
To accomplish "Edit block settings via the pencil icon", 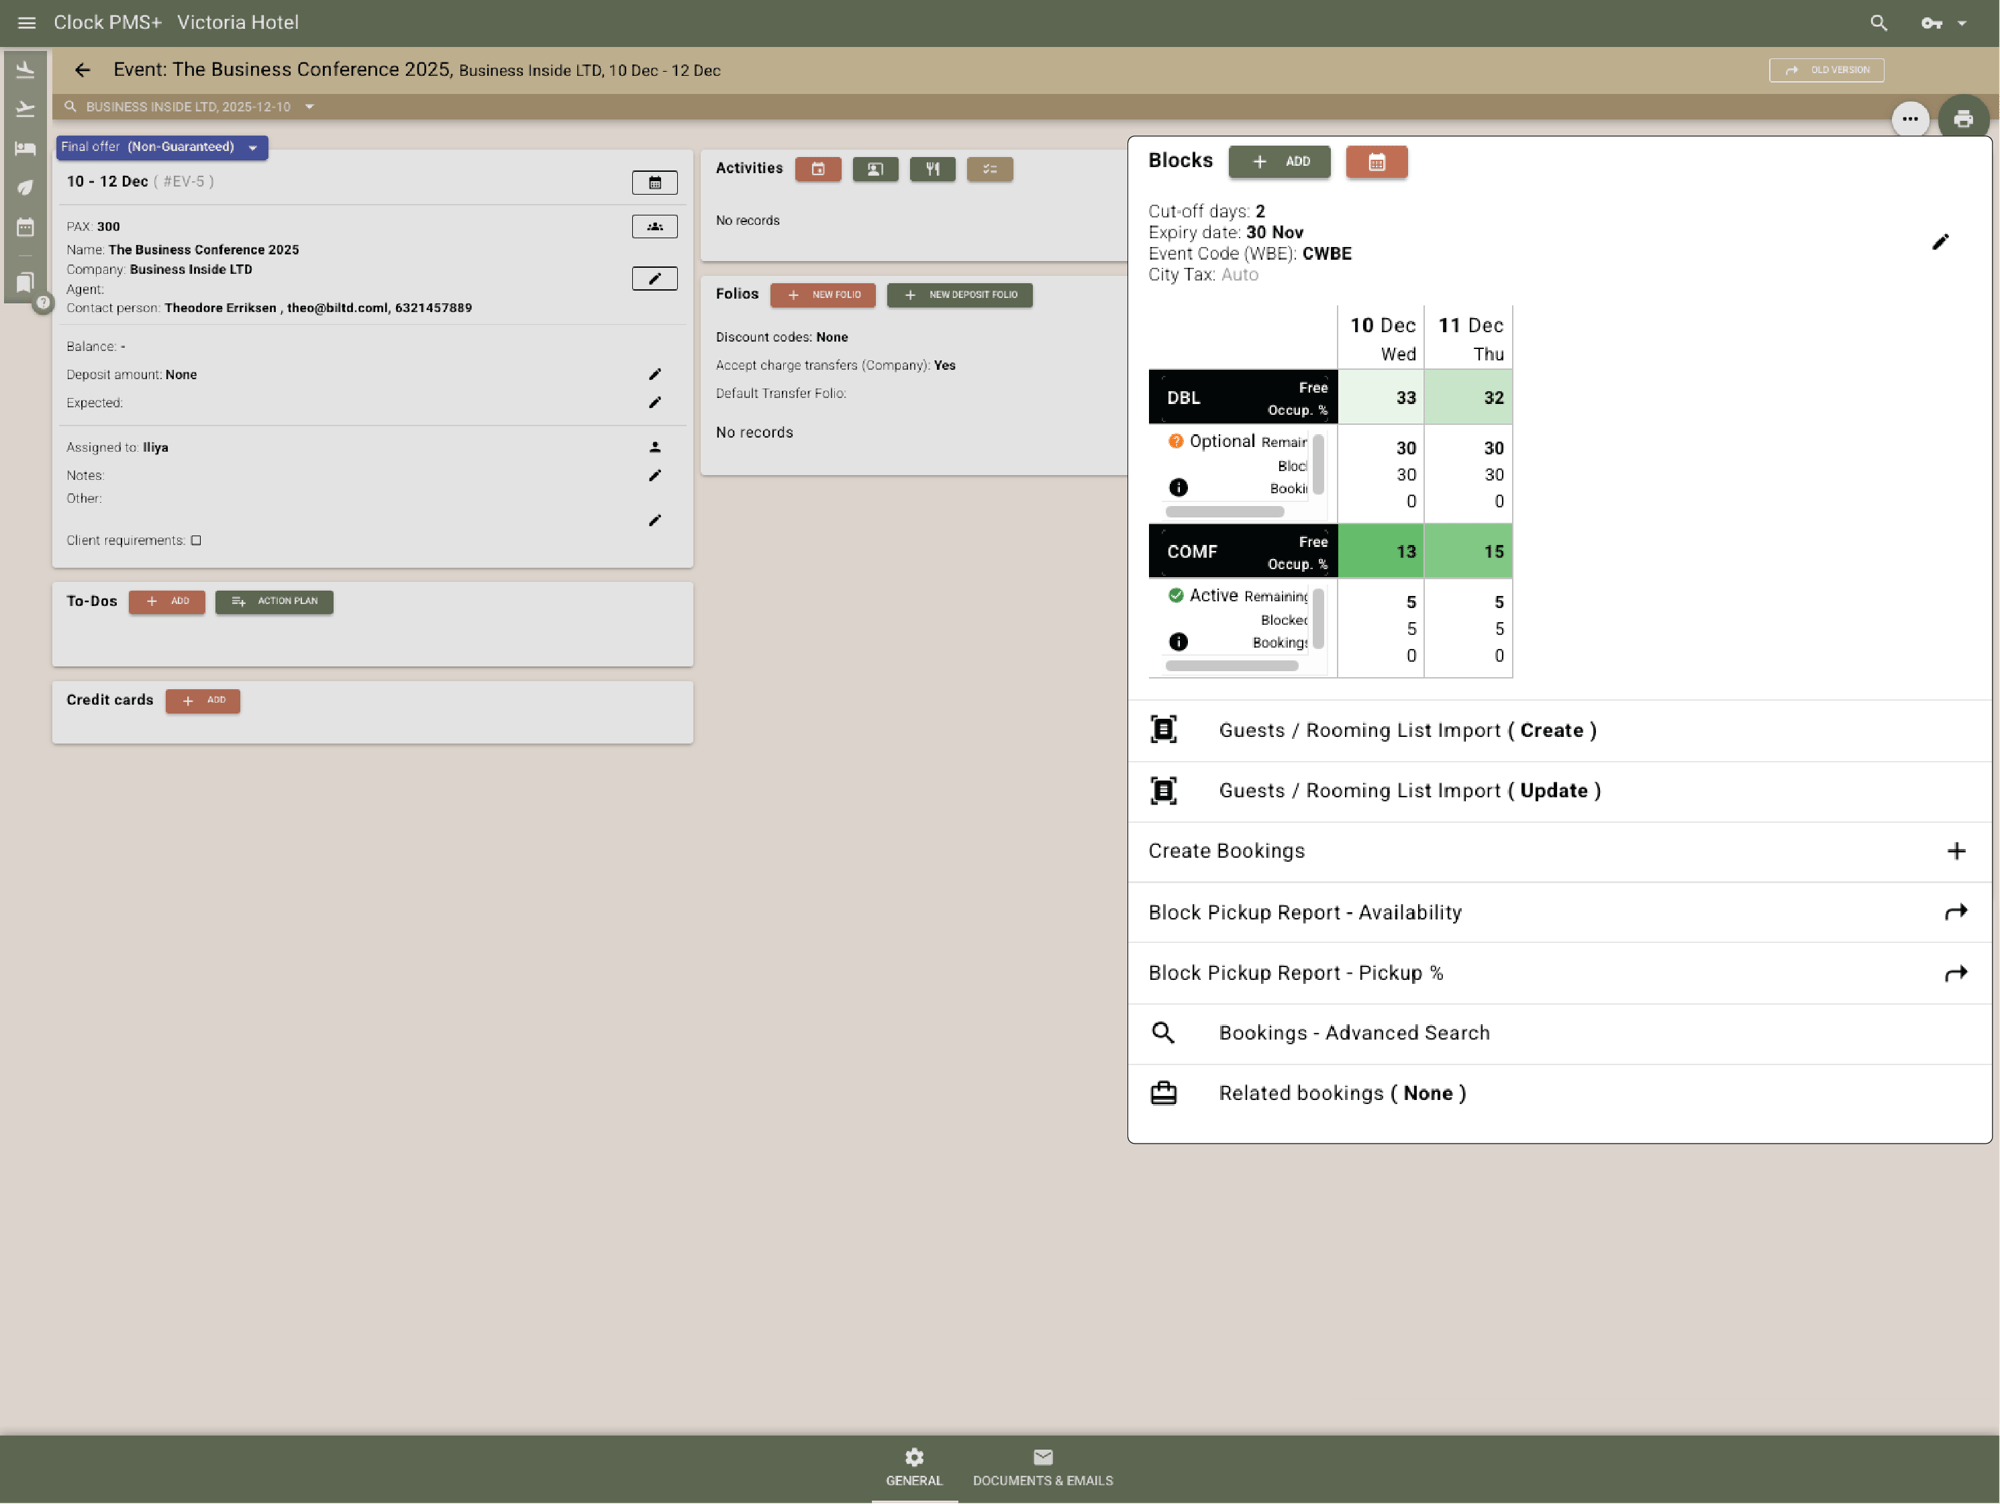I will (1941, 241).
